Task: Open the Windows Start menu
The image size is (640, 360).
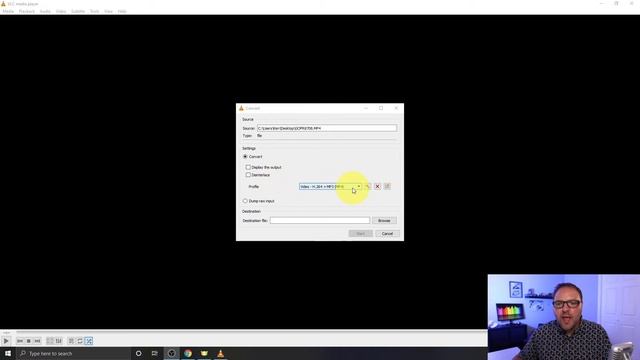Action: (8, 353)
